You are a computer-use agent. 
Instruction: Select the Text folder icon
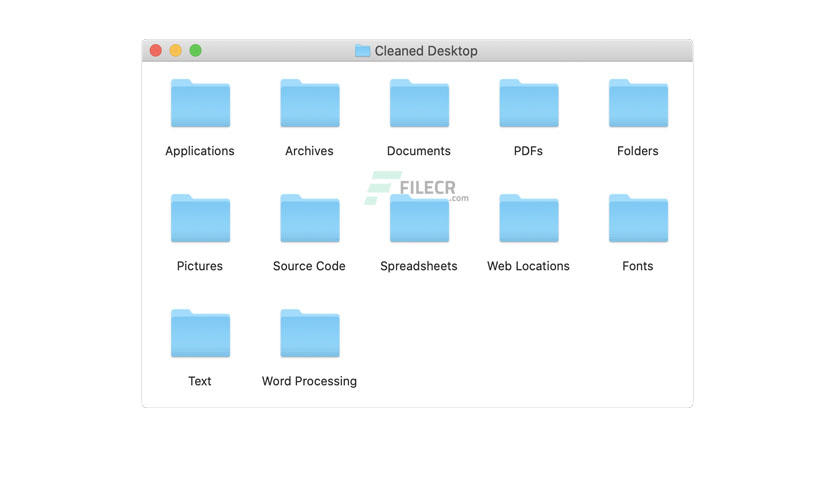coord(200,334)
